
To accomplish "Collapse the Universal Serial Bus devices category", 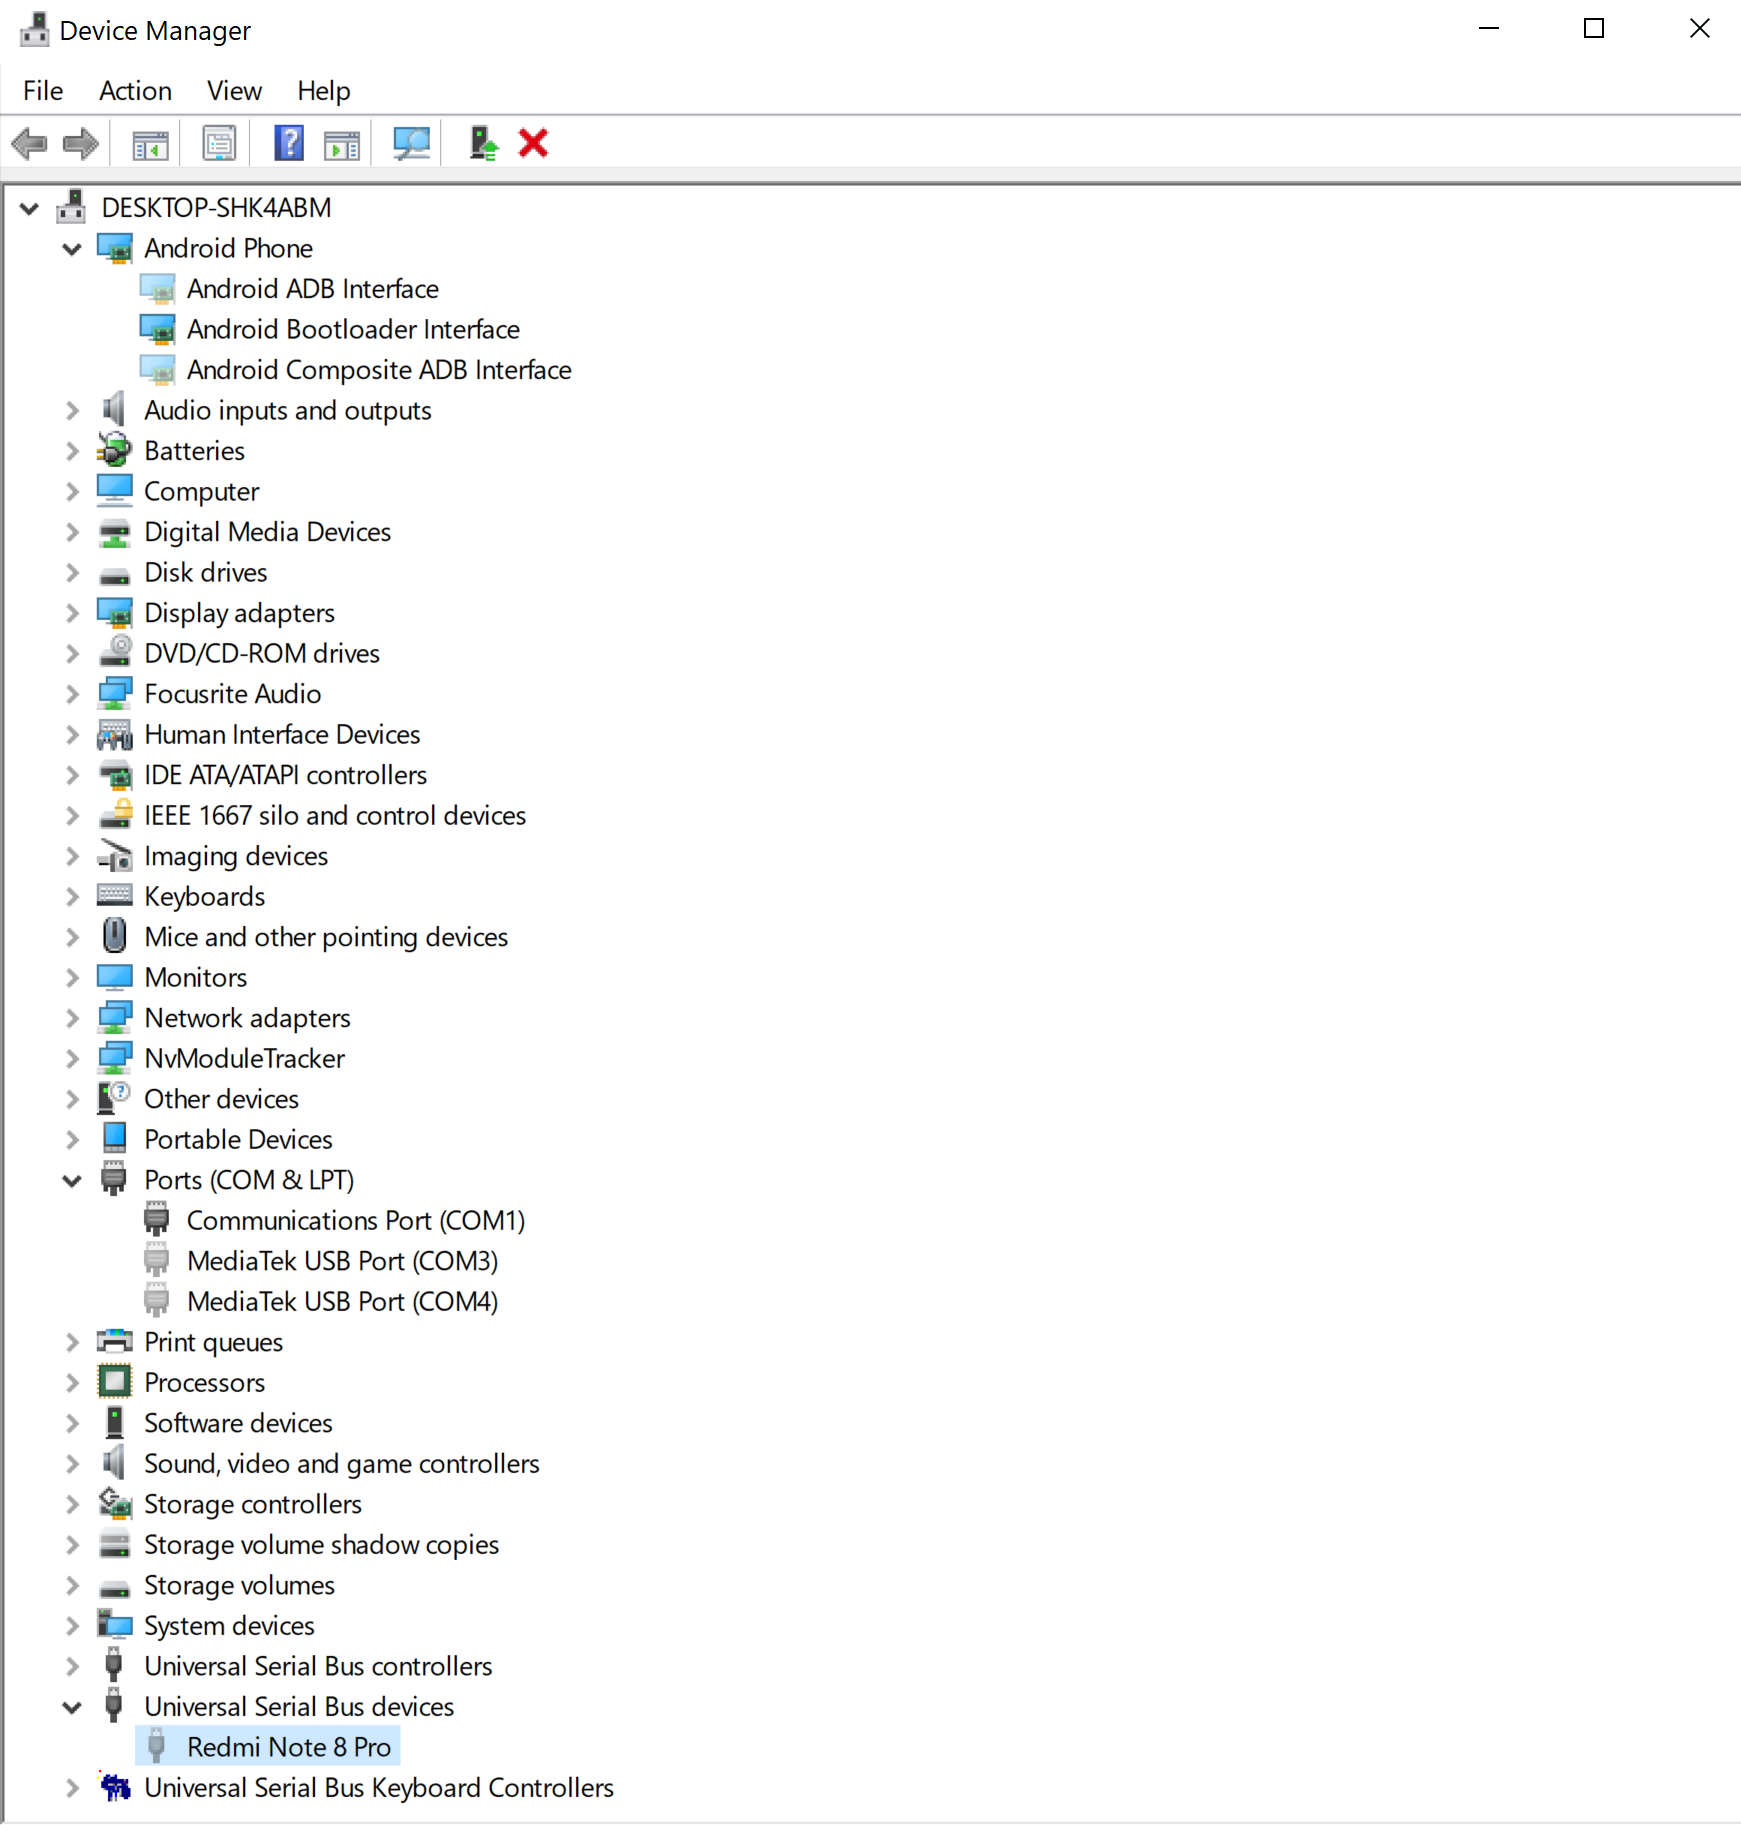I will [x=72, y=1708].
